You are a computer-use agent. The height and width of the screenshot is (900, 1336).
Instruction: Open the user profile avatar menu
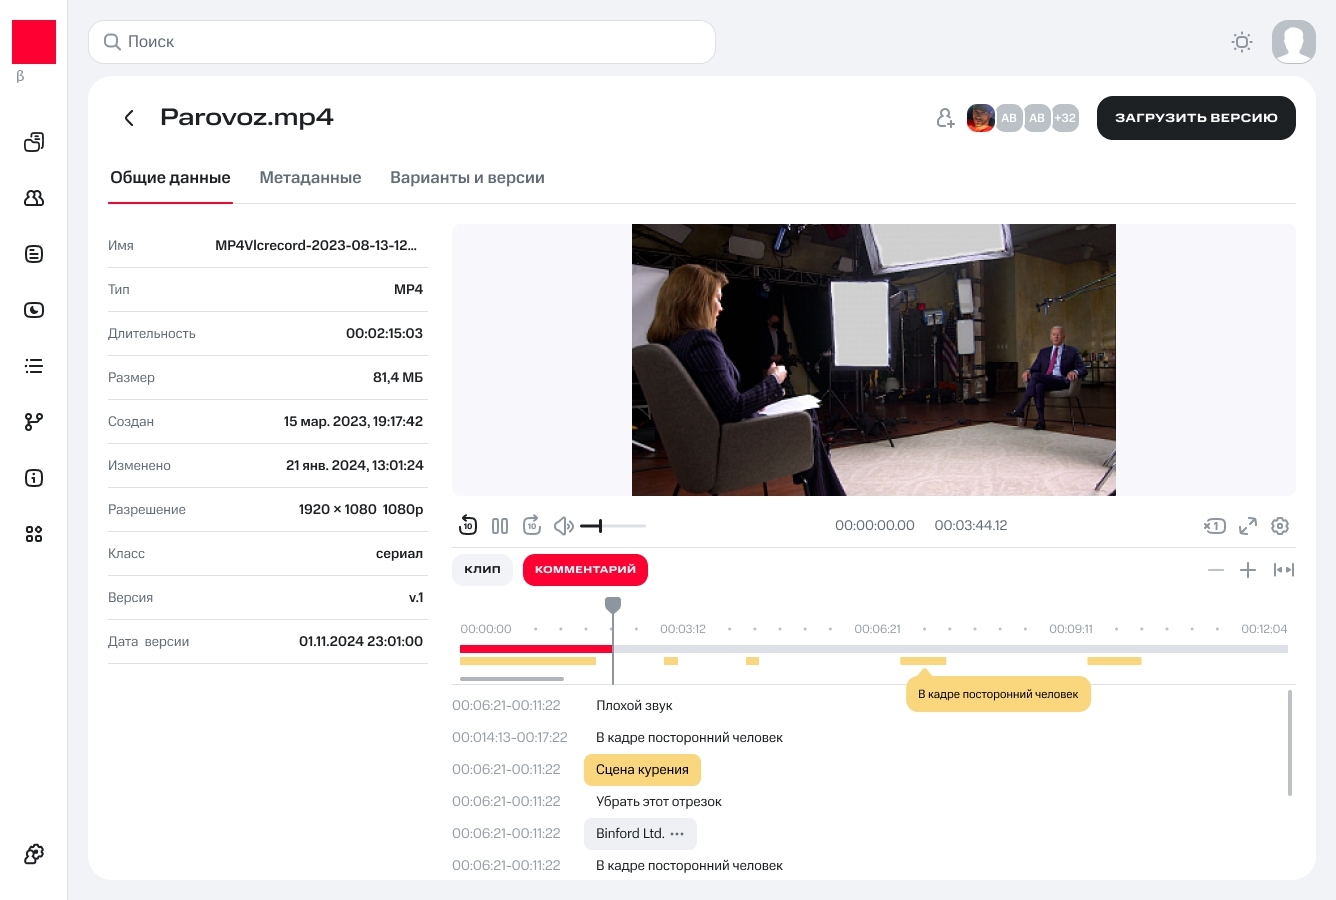coord(1293,42)
